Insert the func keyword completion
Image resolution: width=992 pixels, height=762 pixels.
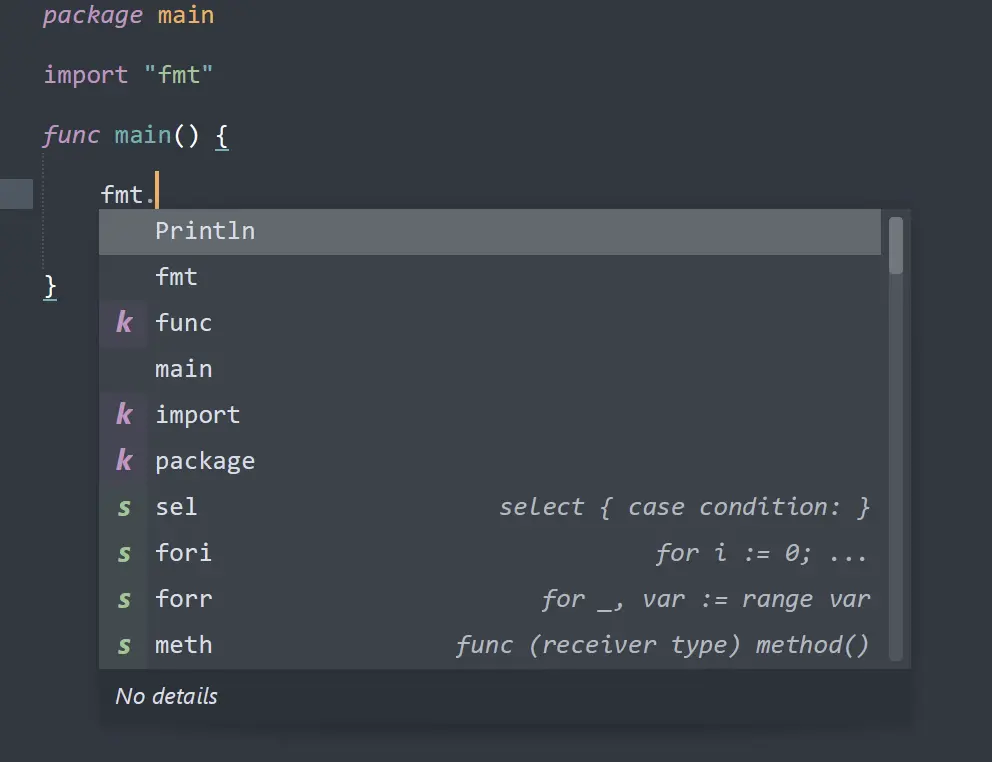point(184,323)
